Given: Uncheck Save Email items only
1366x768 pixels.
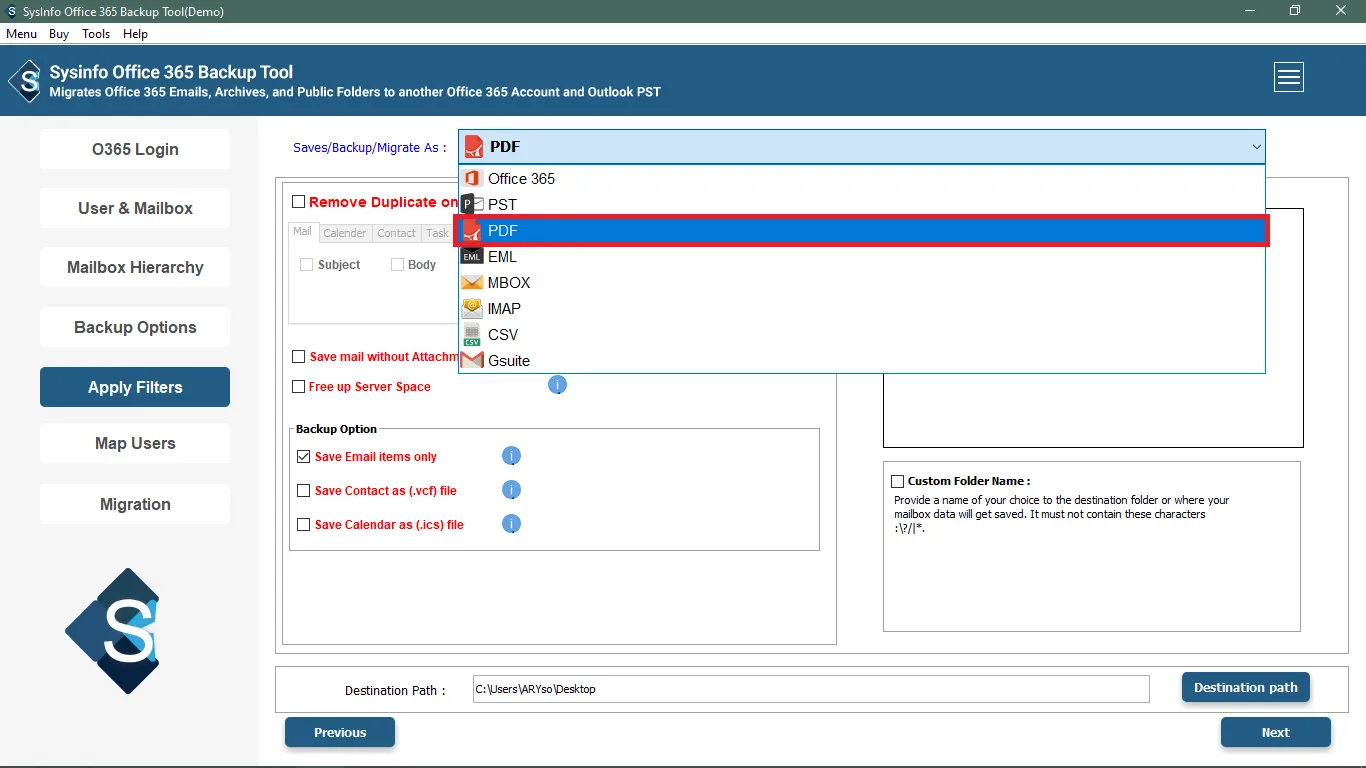Looking at the screenshot, I should click(304, 457).
